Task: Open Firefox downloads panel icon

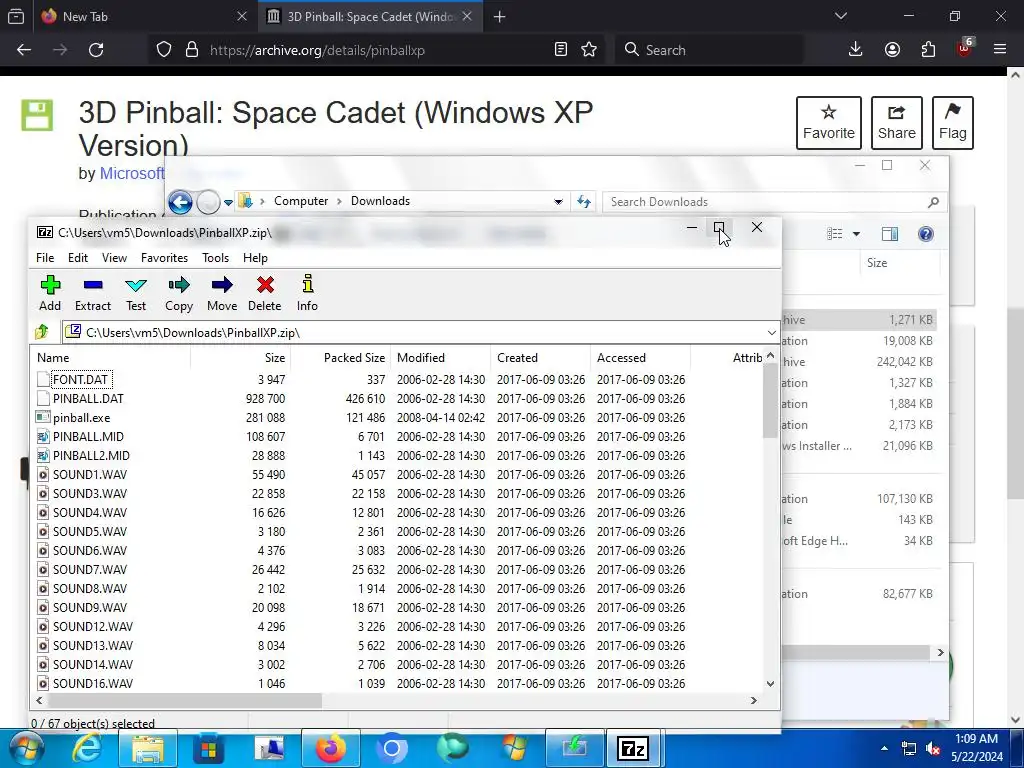Action: (856, 50)
